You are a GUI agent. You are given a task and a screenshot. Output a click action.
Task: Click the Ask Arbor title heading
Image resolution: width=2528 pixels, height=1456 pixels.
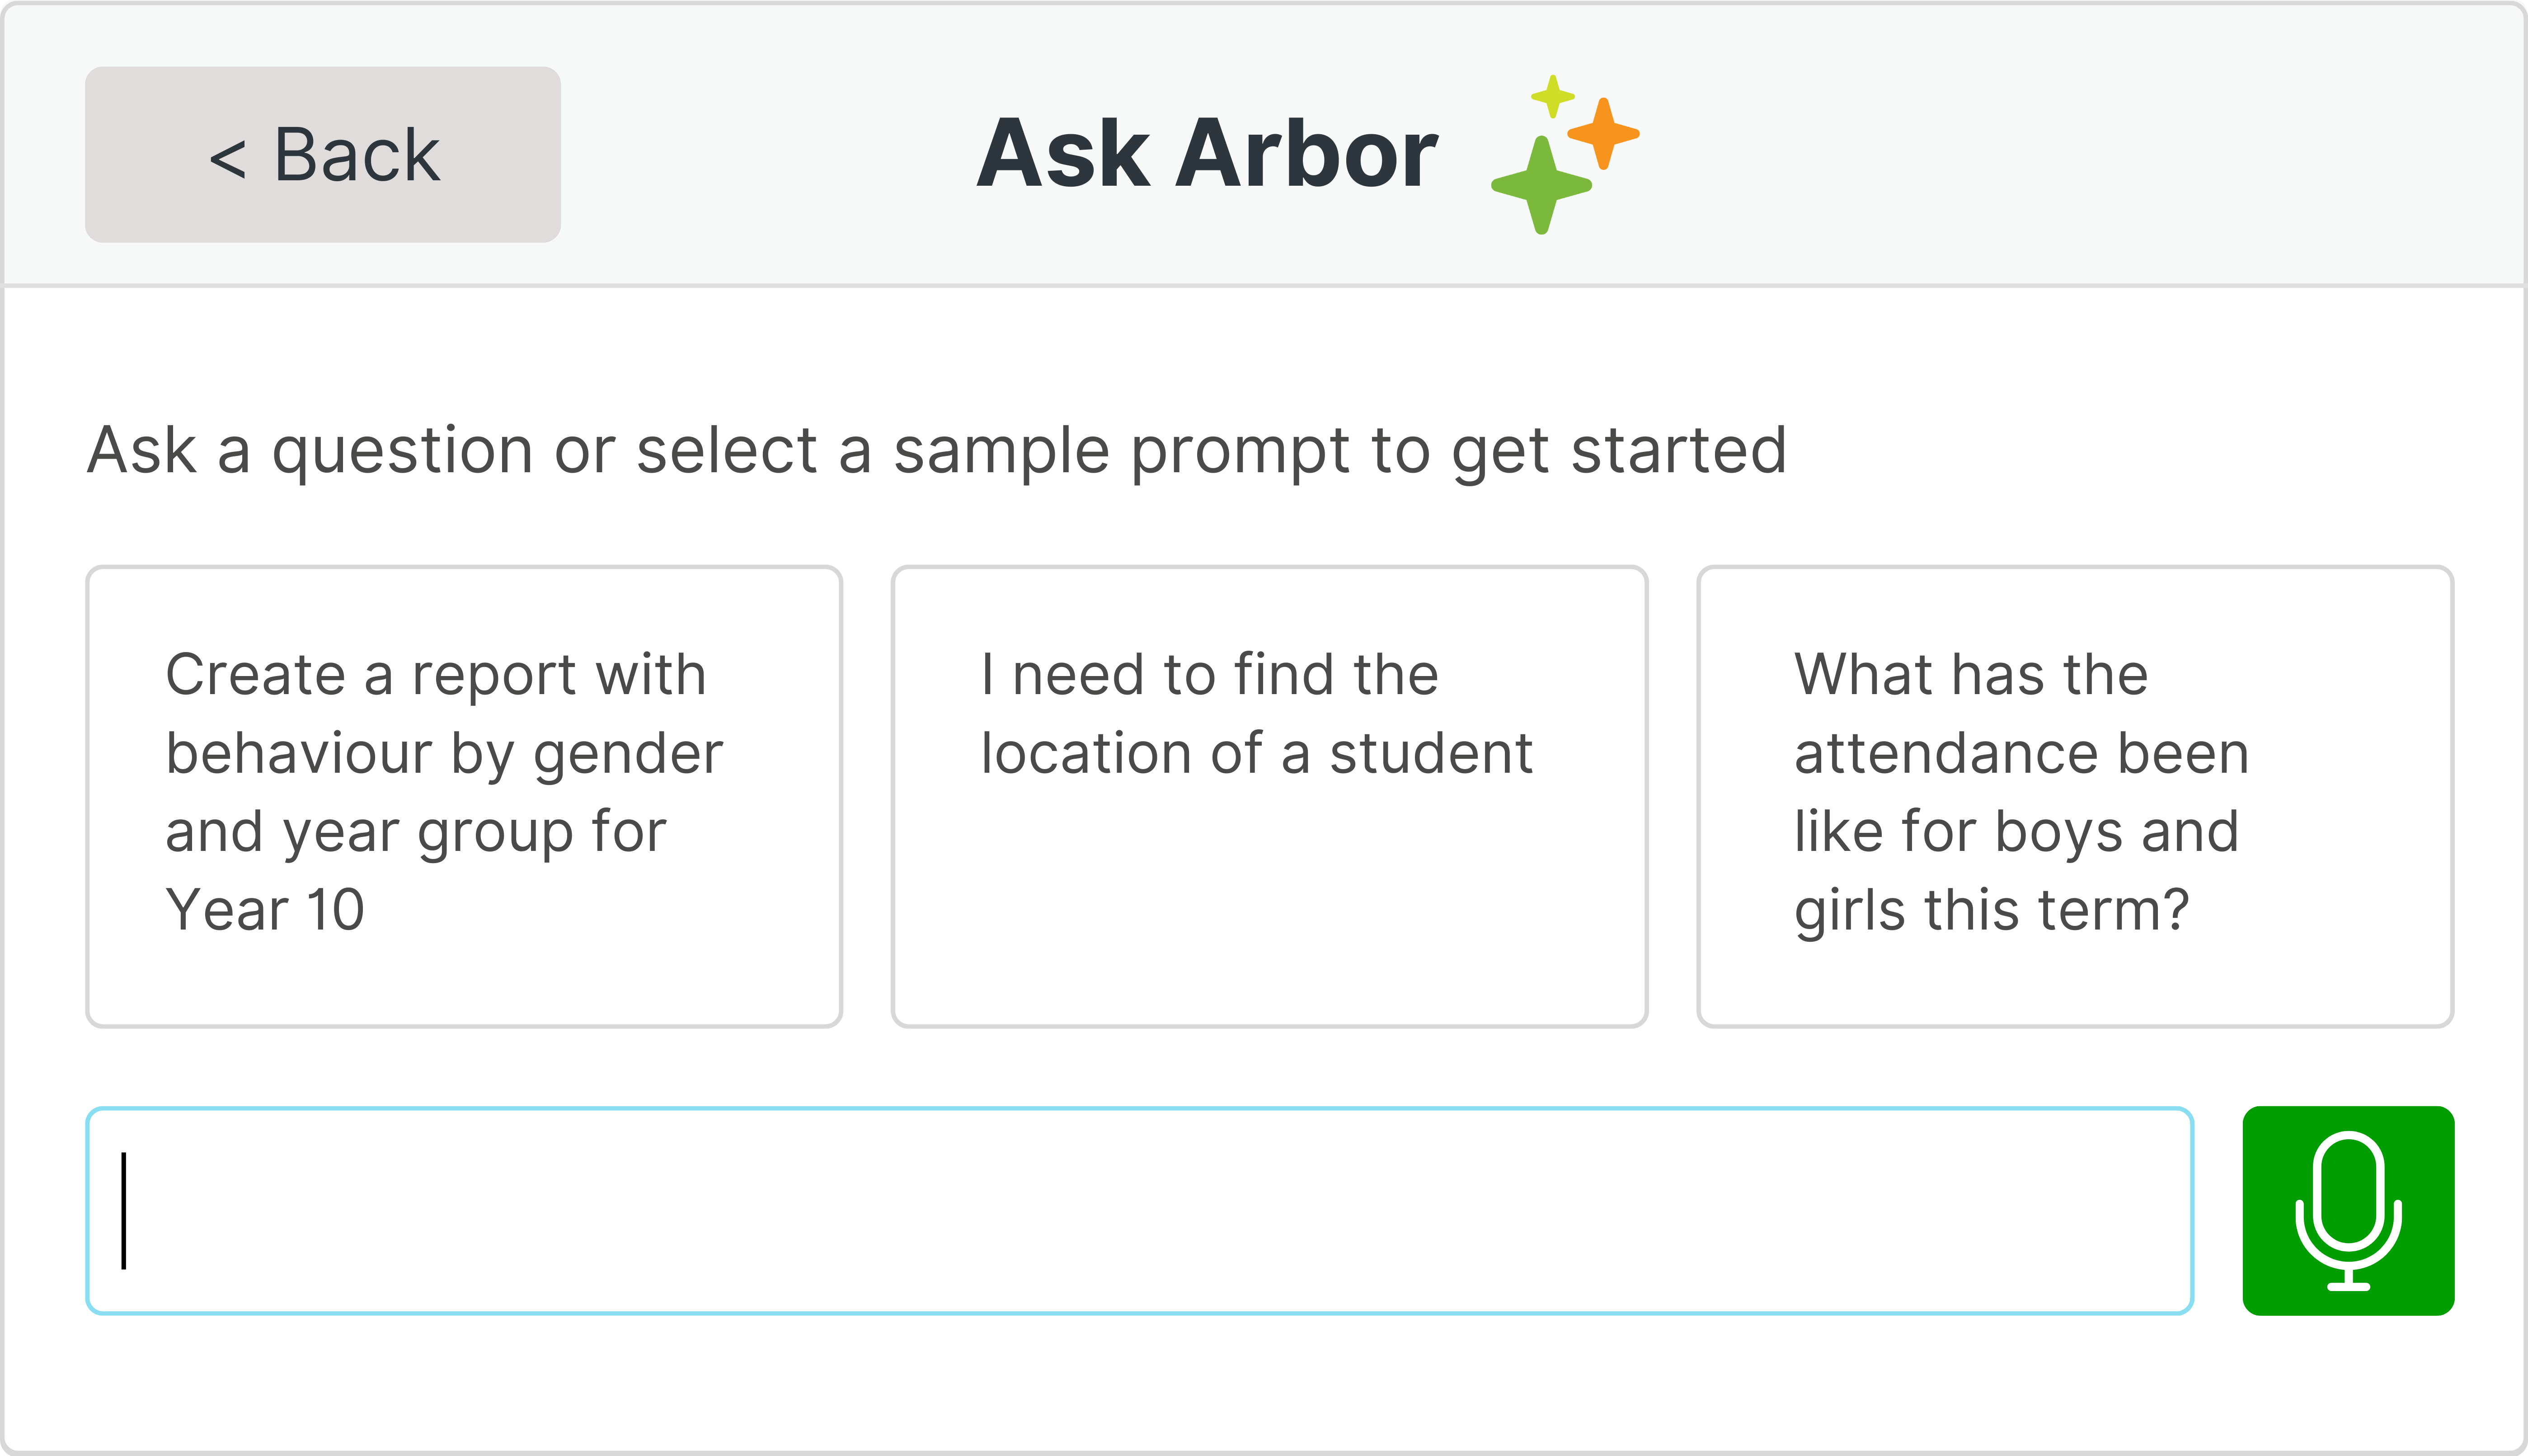(x=1206, y=154)
